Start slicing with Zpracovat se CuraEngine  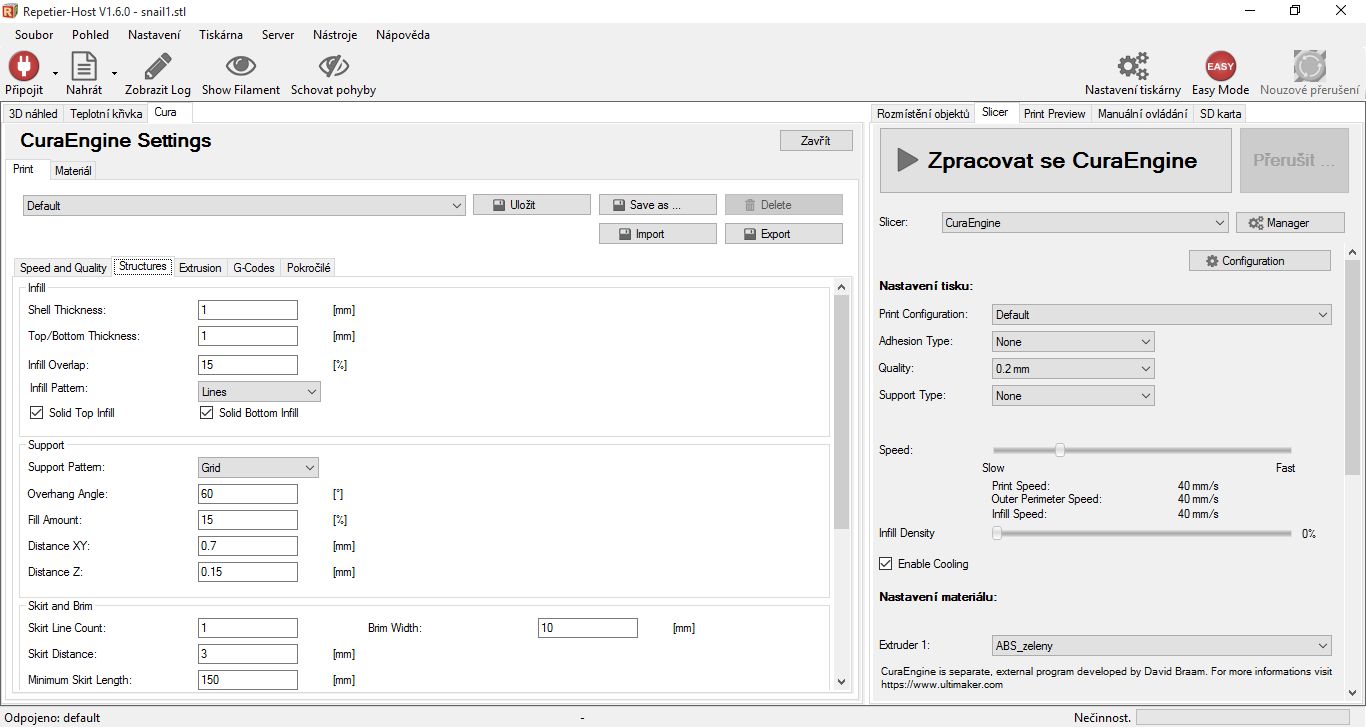[1055, 161]
